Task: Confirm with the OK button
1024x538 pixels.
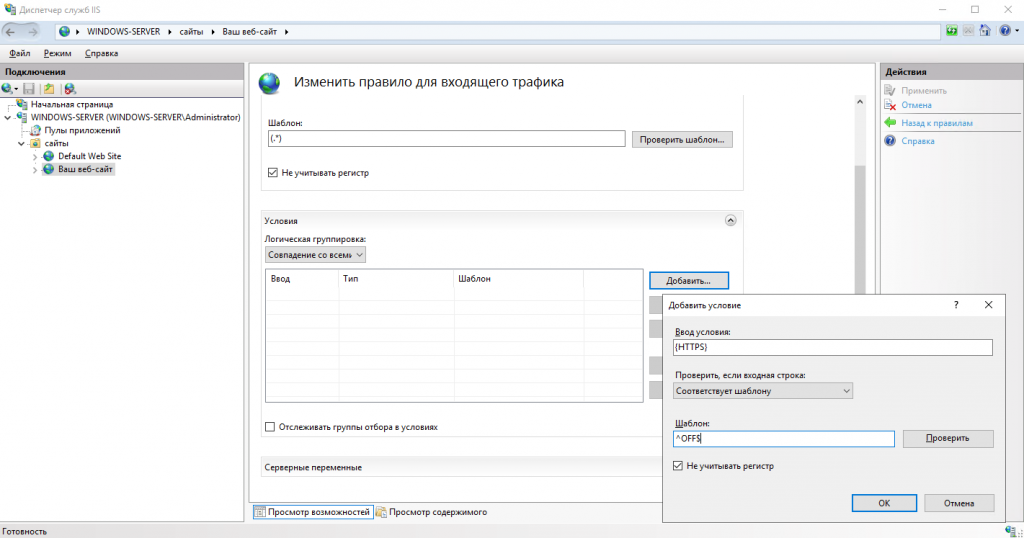Action: coord(884,503)
